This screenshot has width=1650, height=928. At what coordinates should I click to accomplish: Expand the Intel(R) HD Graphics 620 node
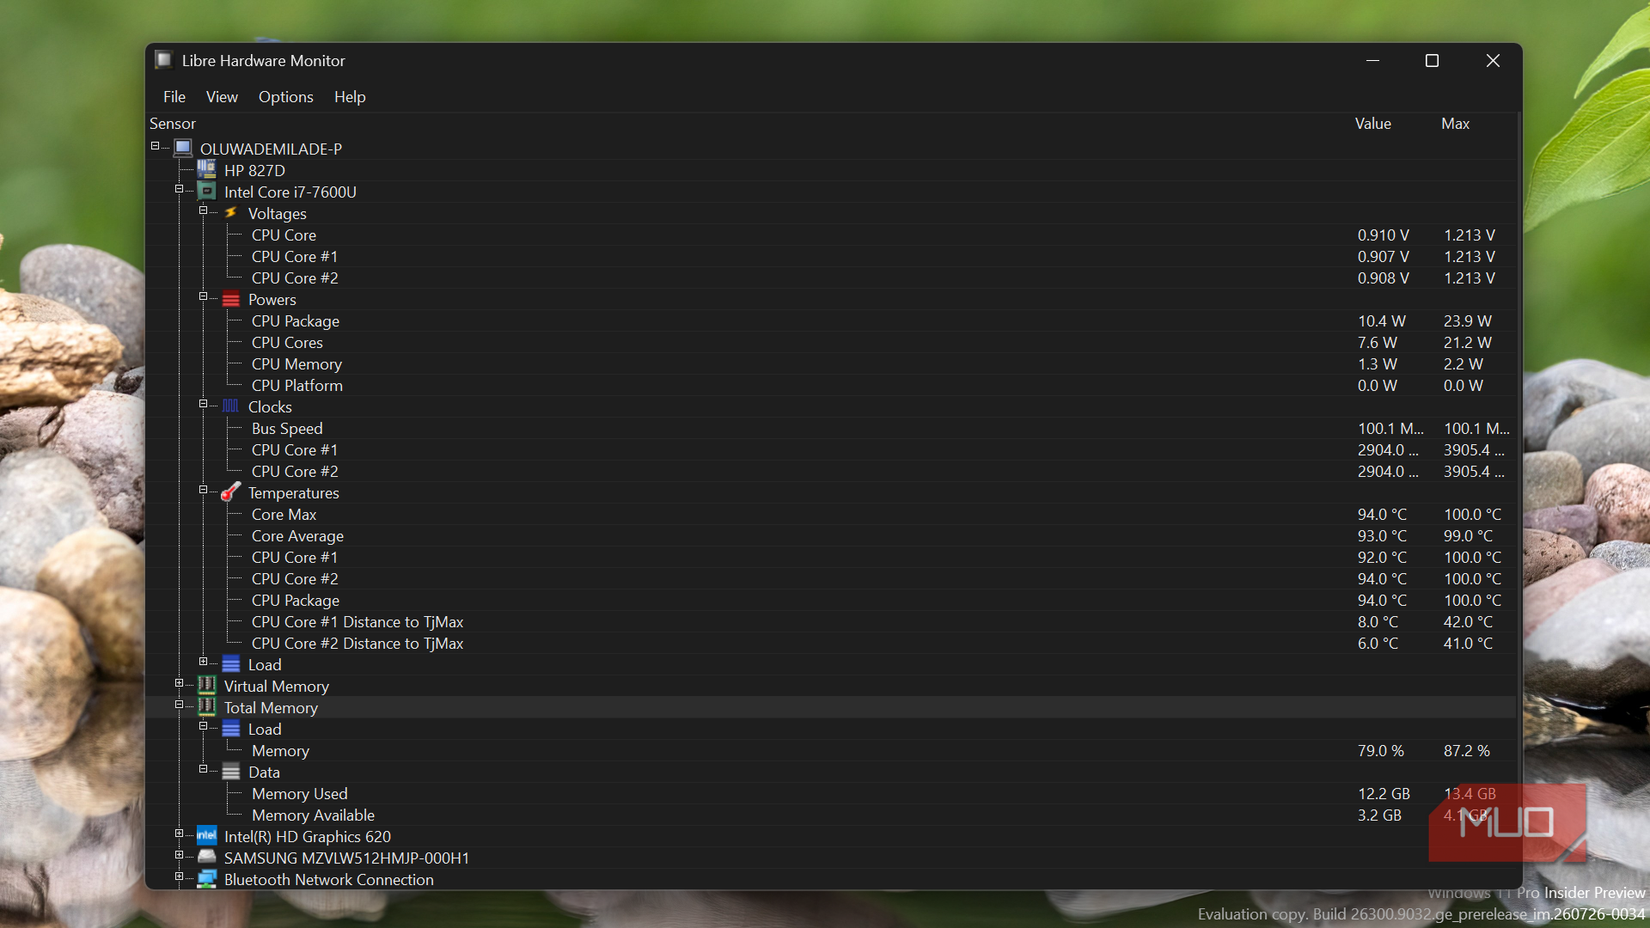(x=179, y=834)
